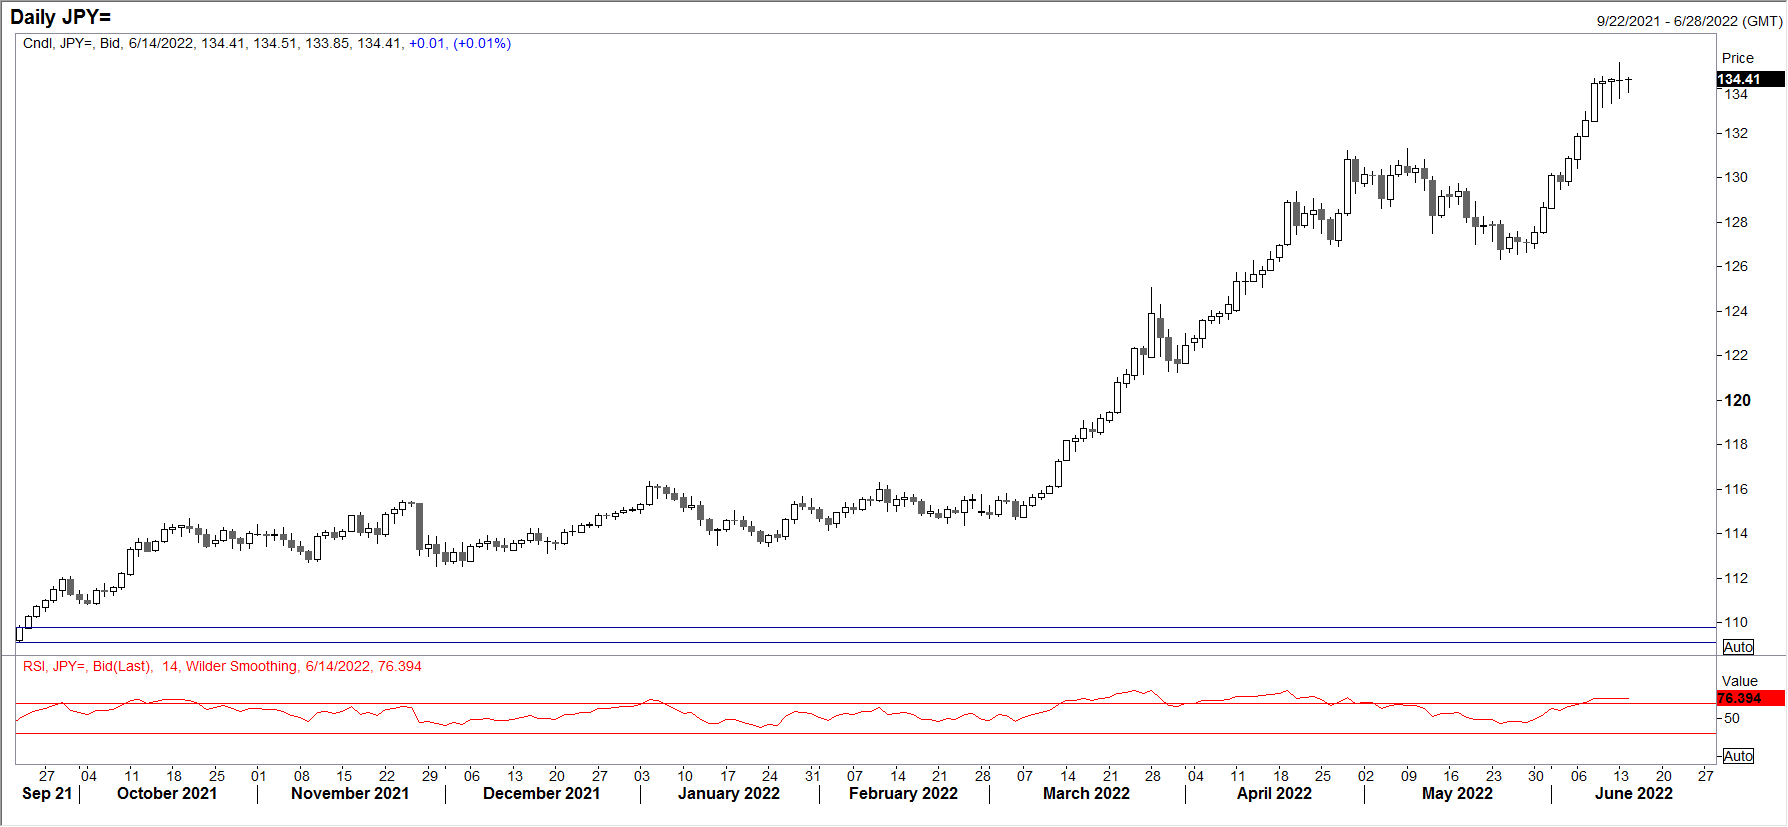Click the 132 price axis label
This screenshot has height=827, width=1788.
(x=1736, y=133)
